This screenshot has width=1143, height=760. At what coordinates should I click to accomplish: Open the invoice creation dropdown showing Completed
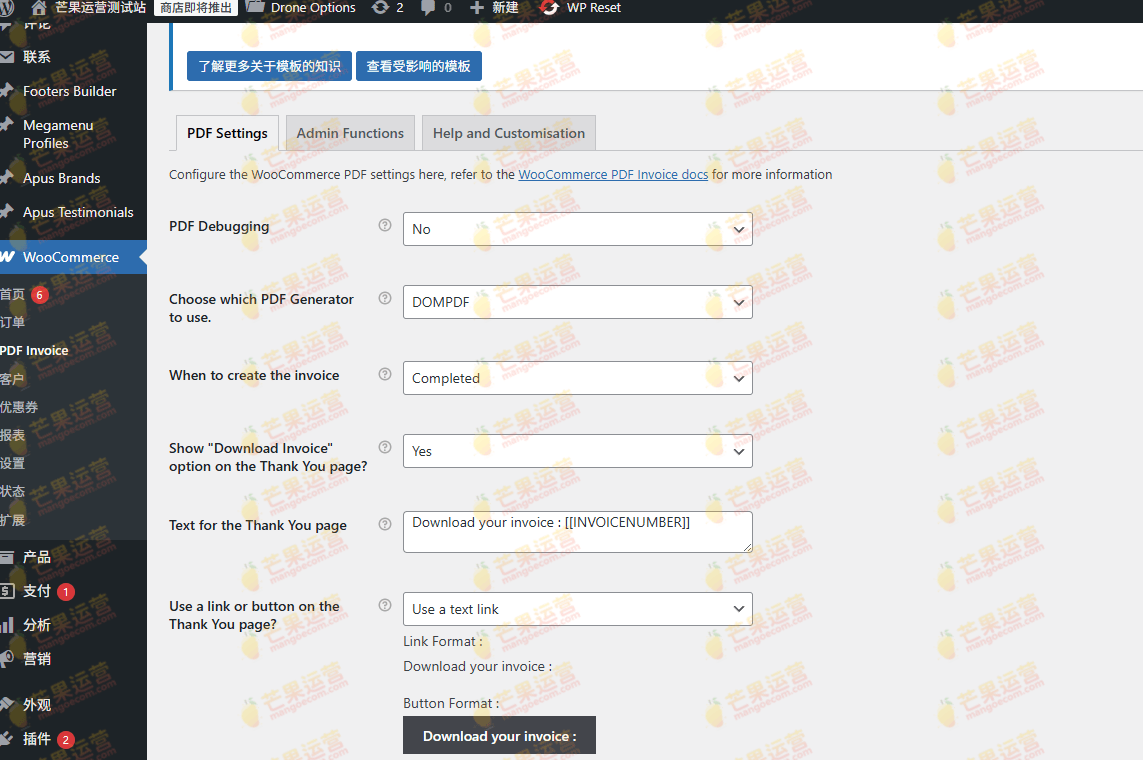577,378
